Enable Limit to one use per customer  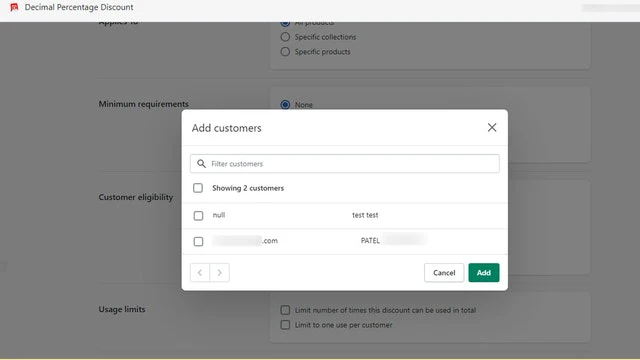[285, 325]
